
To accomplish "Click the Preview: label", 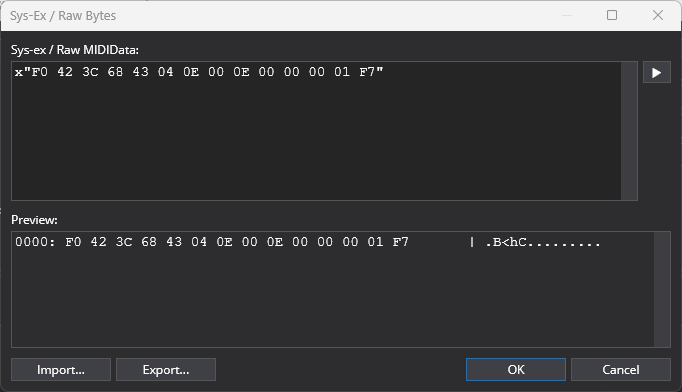I will pyautogui.click(x=34, y=220).
